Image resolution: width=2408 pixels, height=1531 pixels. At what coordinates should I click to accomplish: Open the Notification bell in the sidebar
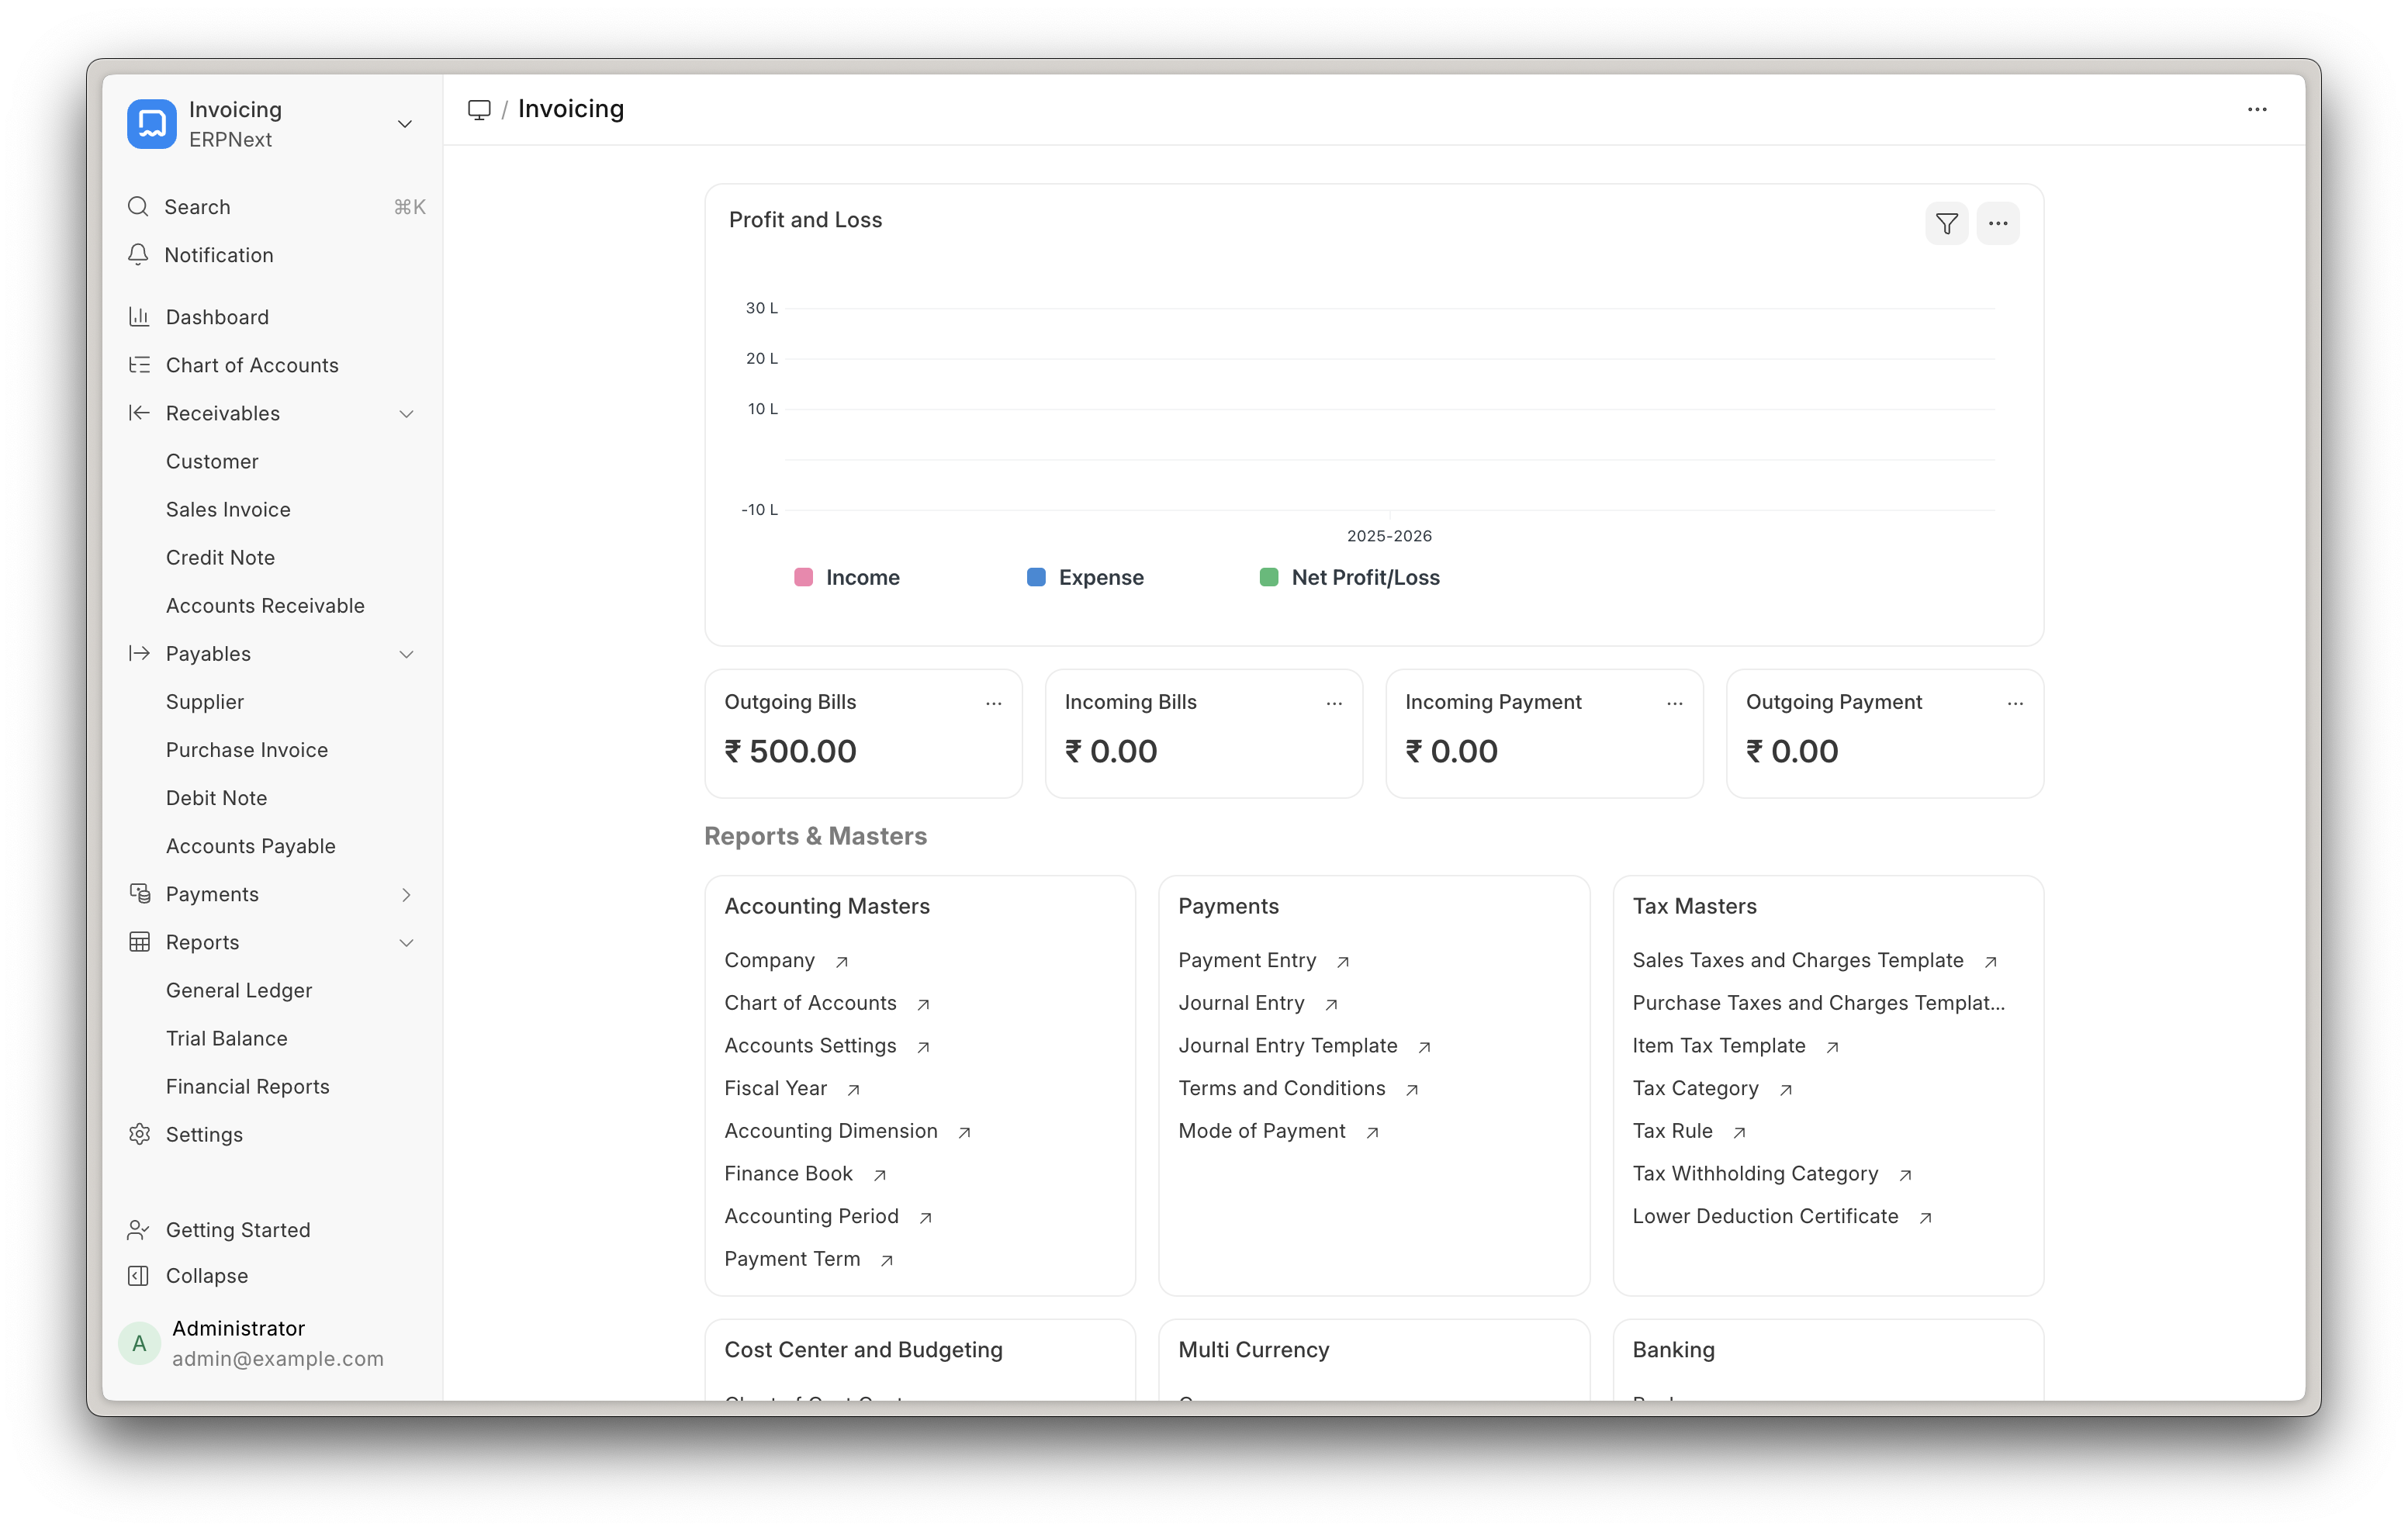[x=139, y=255]
